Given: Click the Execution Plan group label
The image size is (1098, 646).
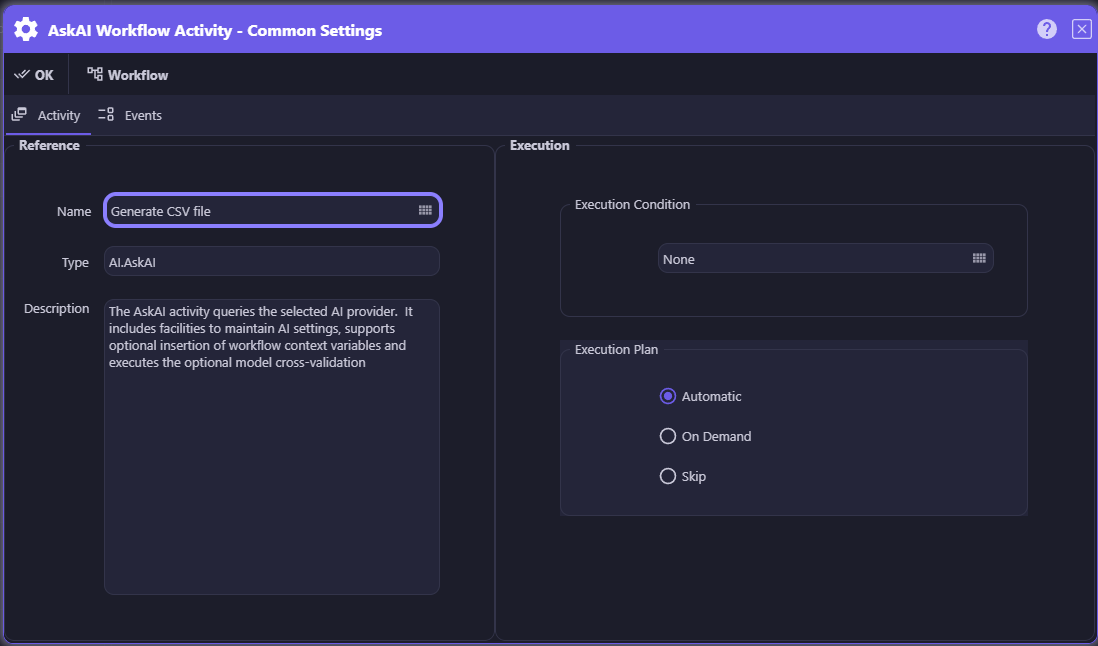Looking at the screenshot, I should [x=616, y=349].
